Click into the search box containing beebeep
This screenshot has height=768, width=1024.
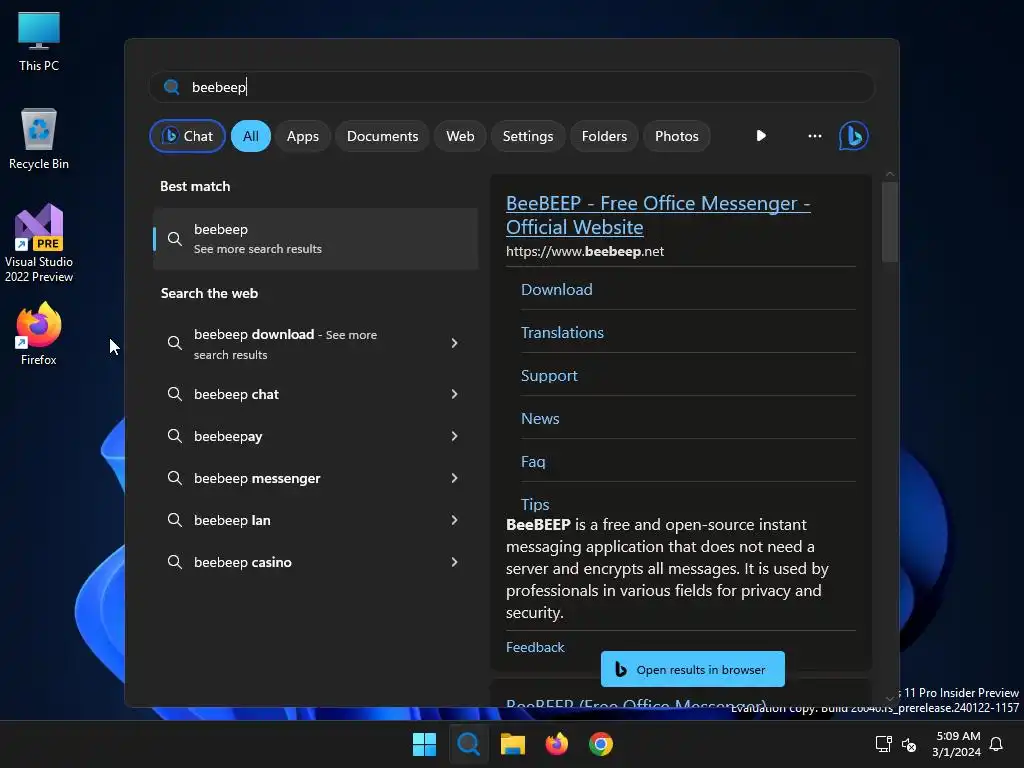click(x=512, y=87)
